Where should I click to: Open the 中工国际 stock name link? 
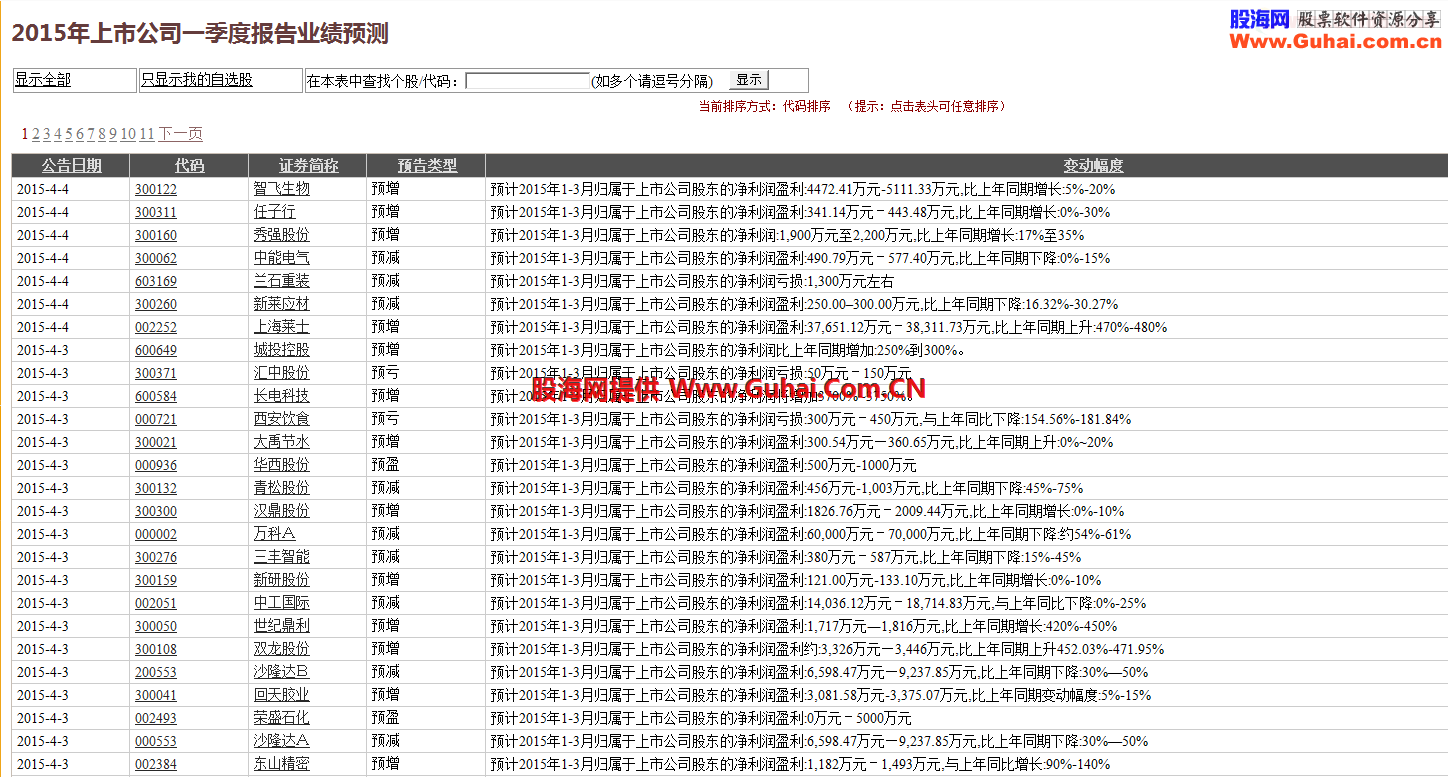[x=282, y=603]
